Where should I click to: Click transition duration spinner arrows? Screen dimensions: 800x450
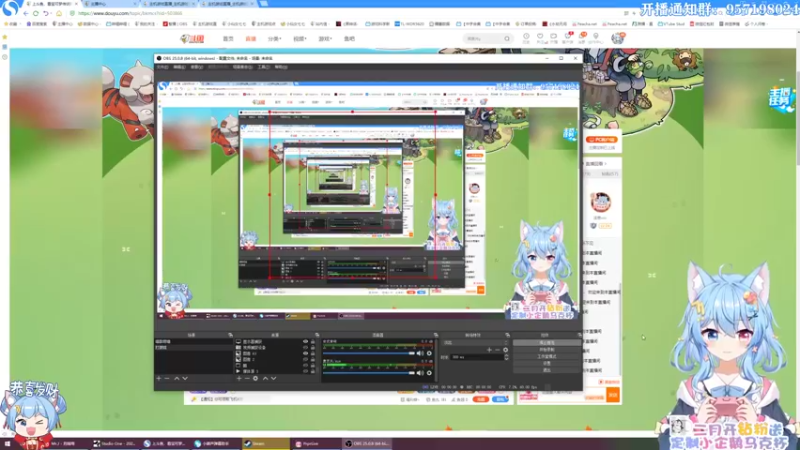(x=506, y=357)
